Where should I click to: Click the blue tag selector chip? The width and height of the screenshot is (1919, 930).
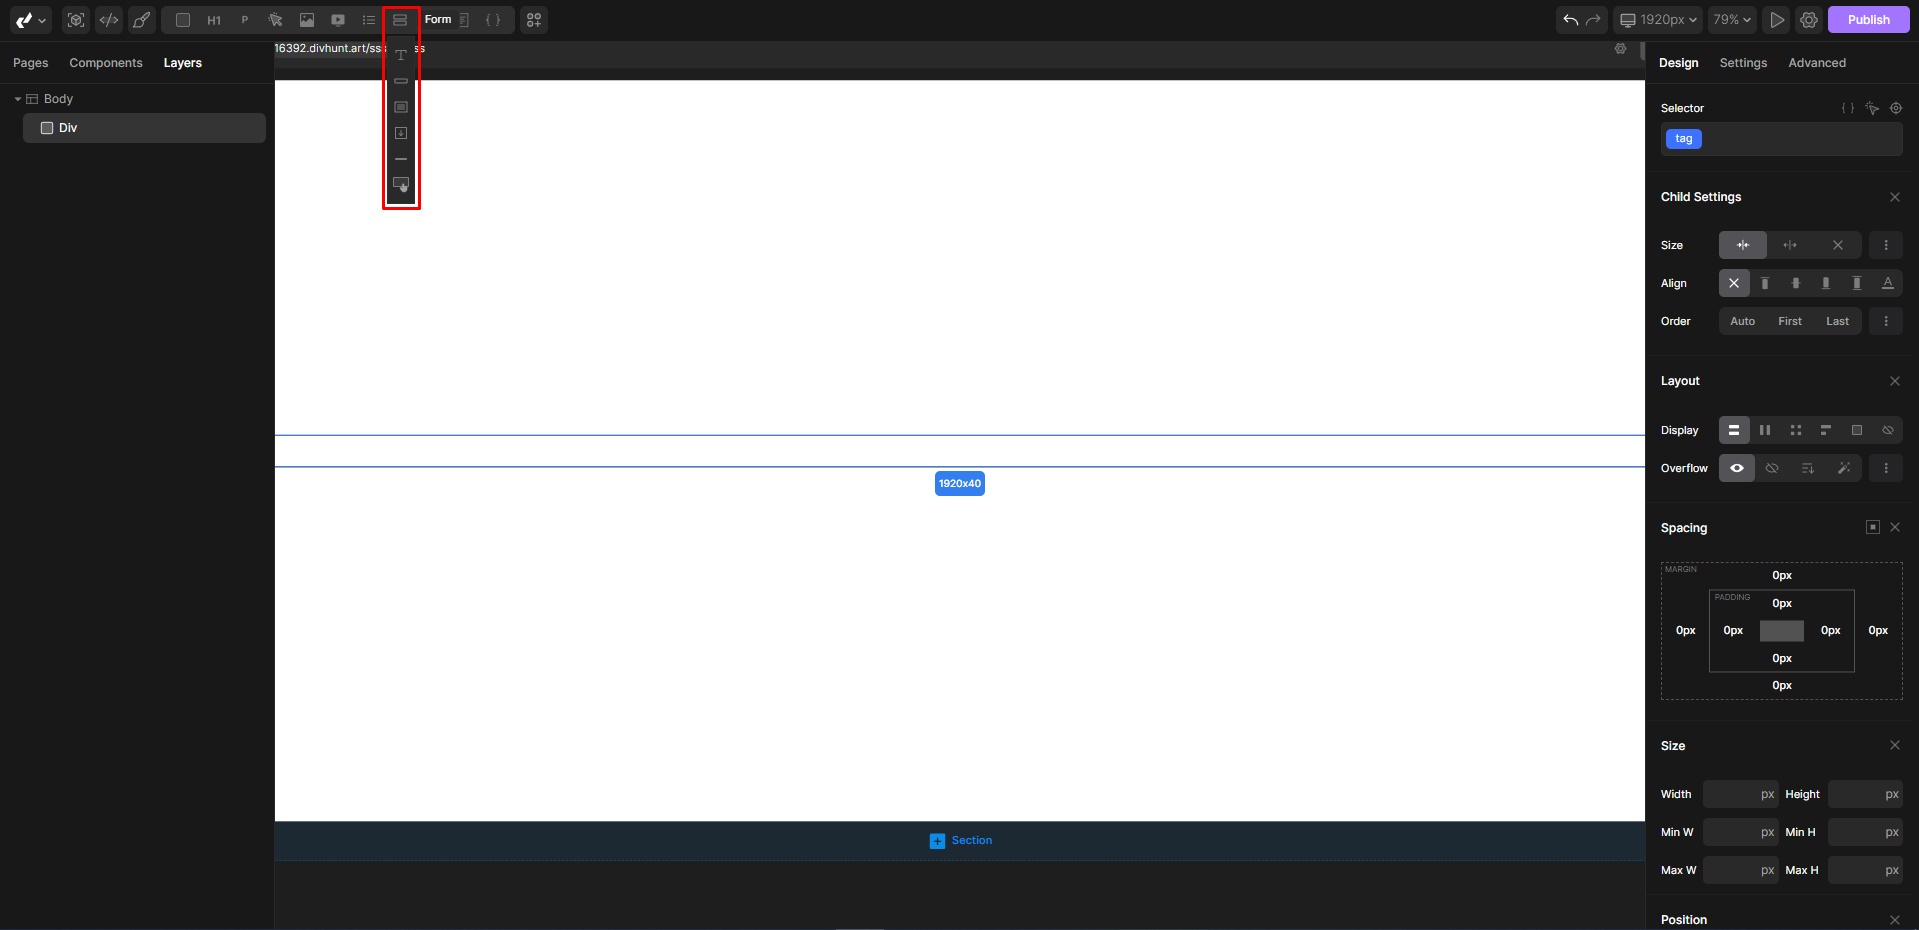click(1684, 139)
